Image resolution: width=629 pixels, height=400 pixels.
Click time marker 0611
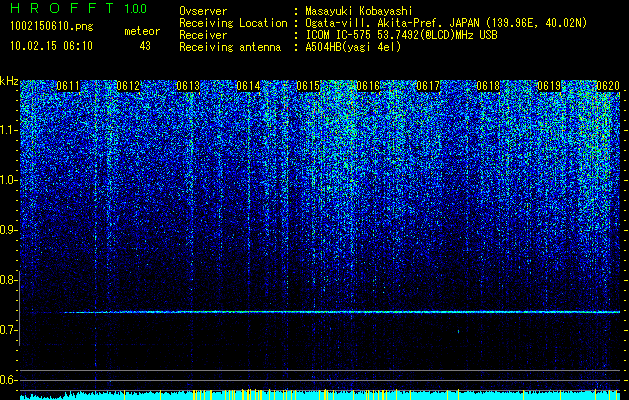tap(68, 86)
